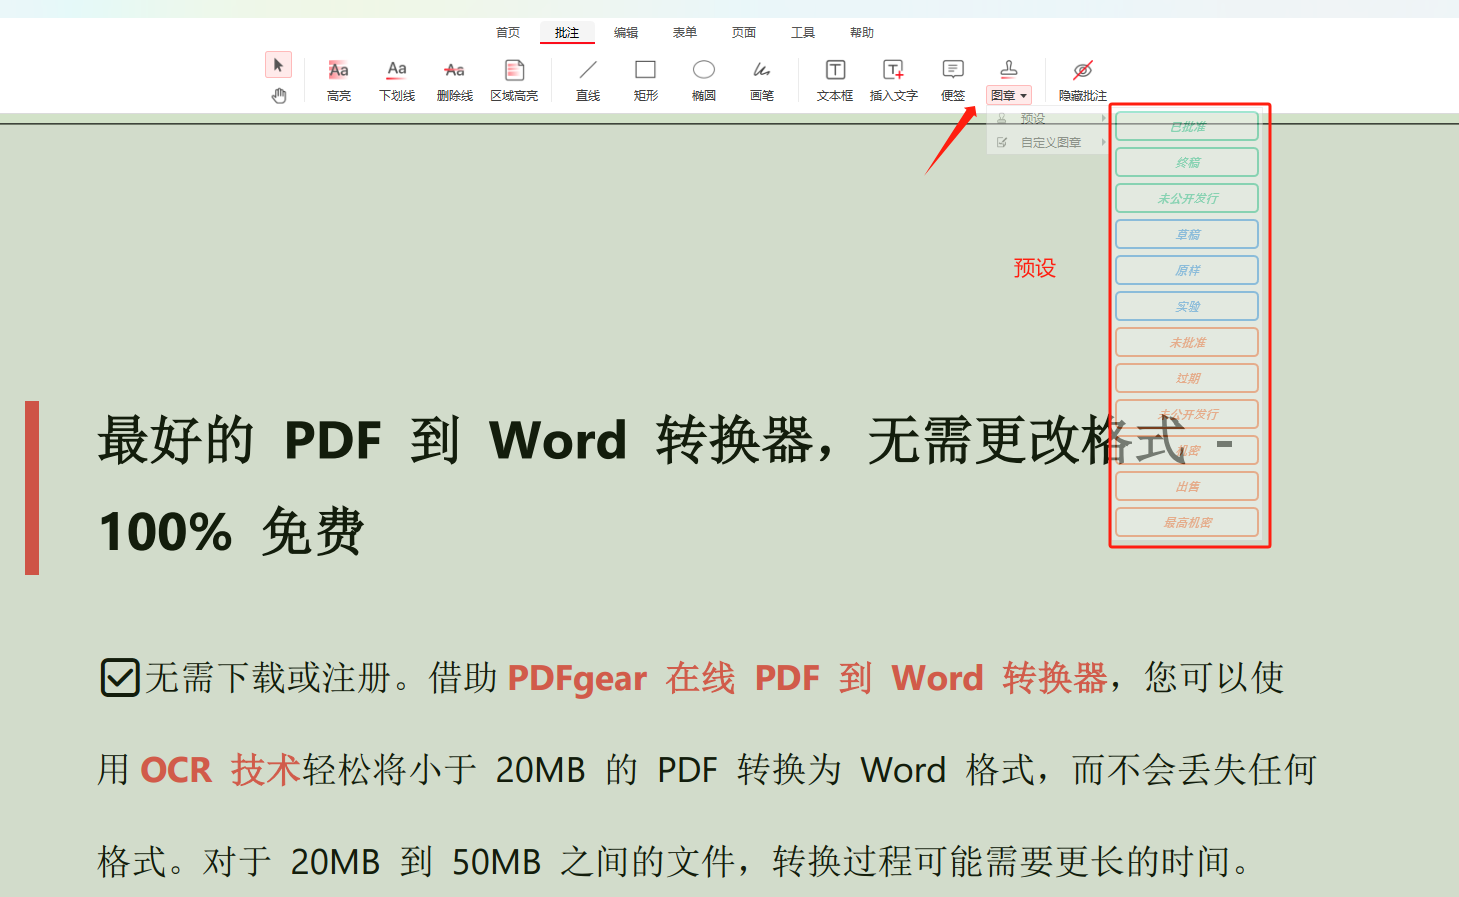This screenshot has height=897, width=1459.
Task: Apply the green 终稿 stamp
Action: point(1187,162)
